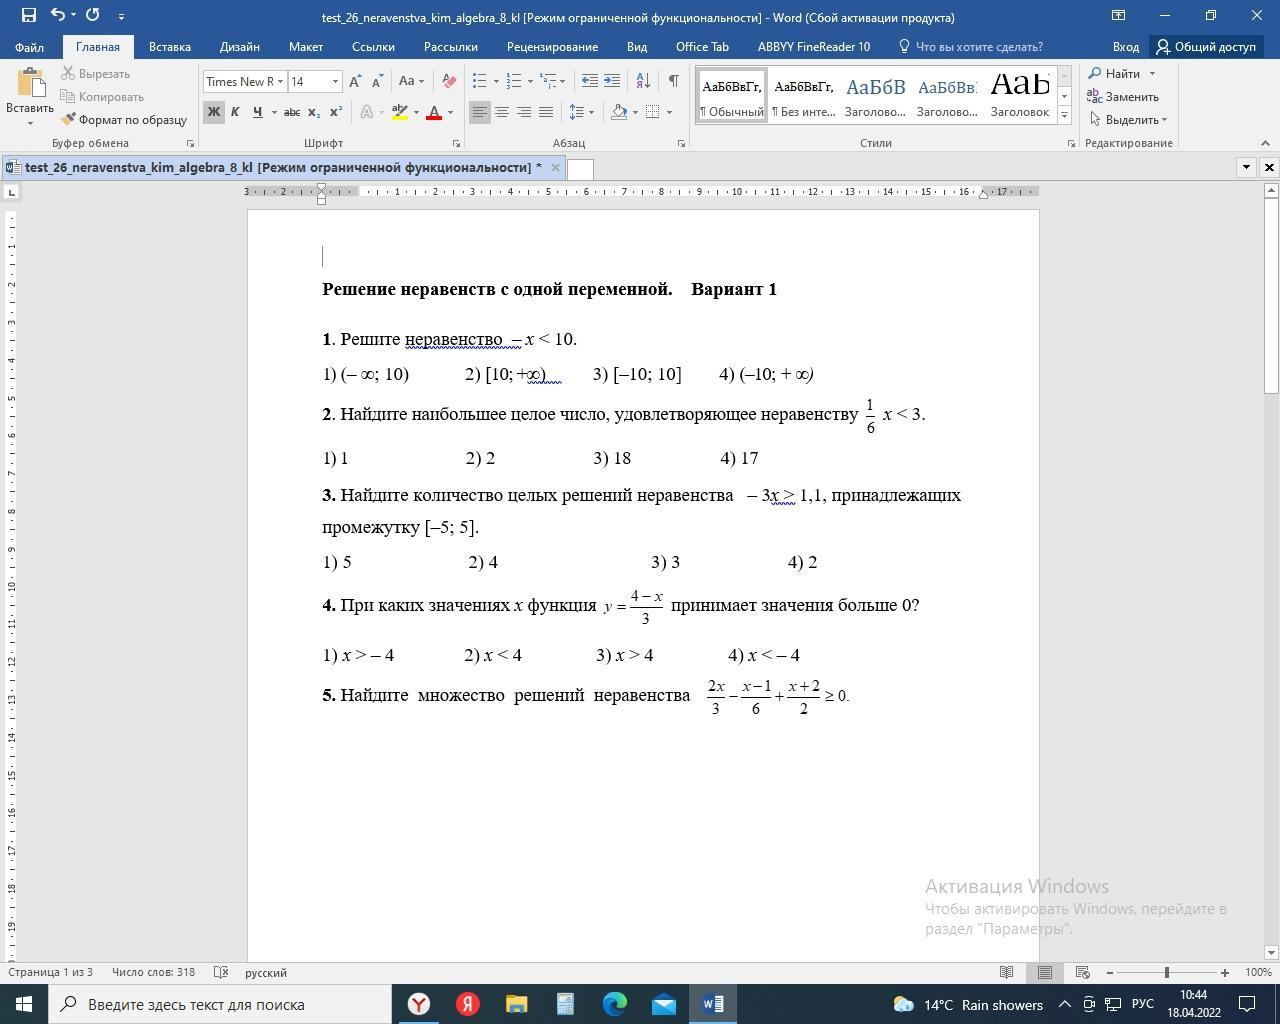Click the zoom slider handle in the status bar

click(x=1166, y=972)
